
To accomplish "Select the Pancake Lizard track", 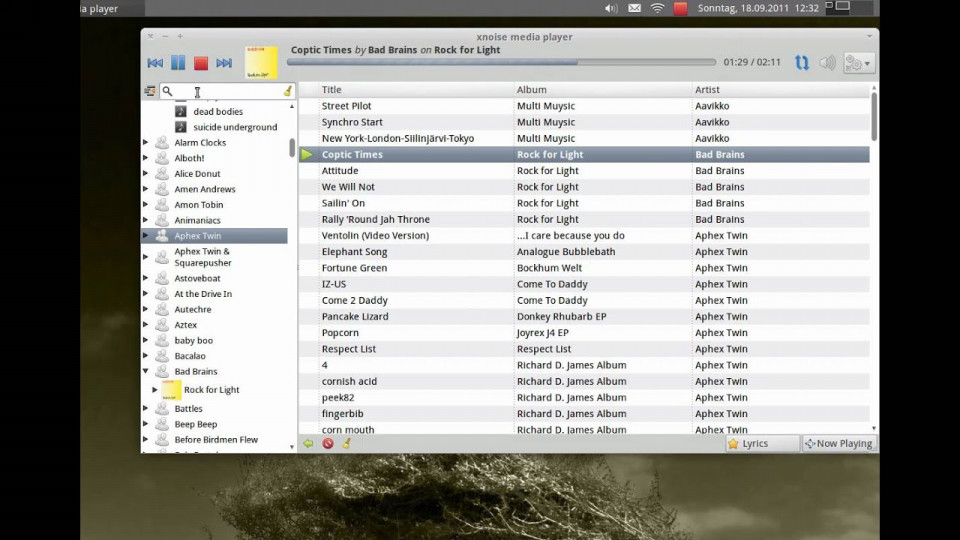I will [584, 317].
